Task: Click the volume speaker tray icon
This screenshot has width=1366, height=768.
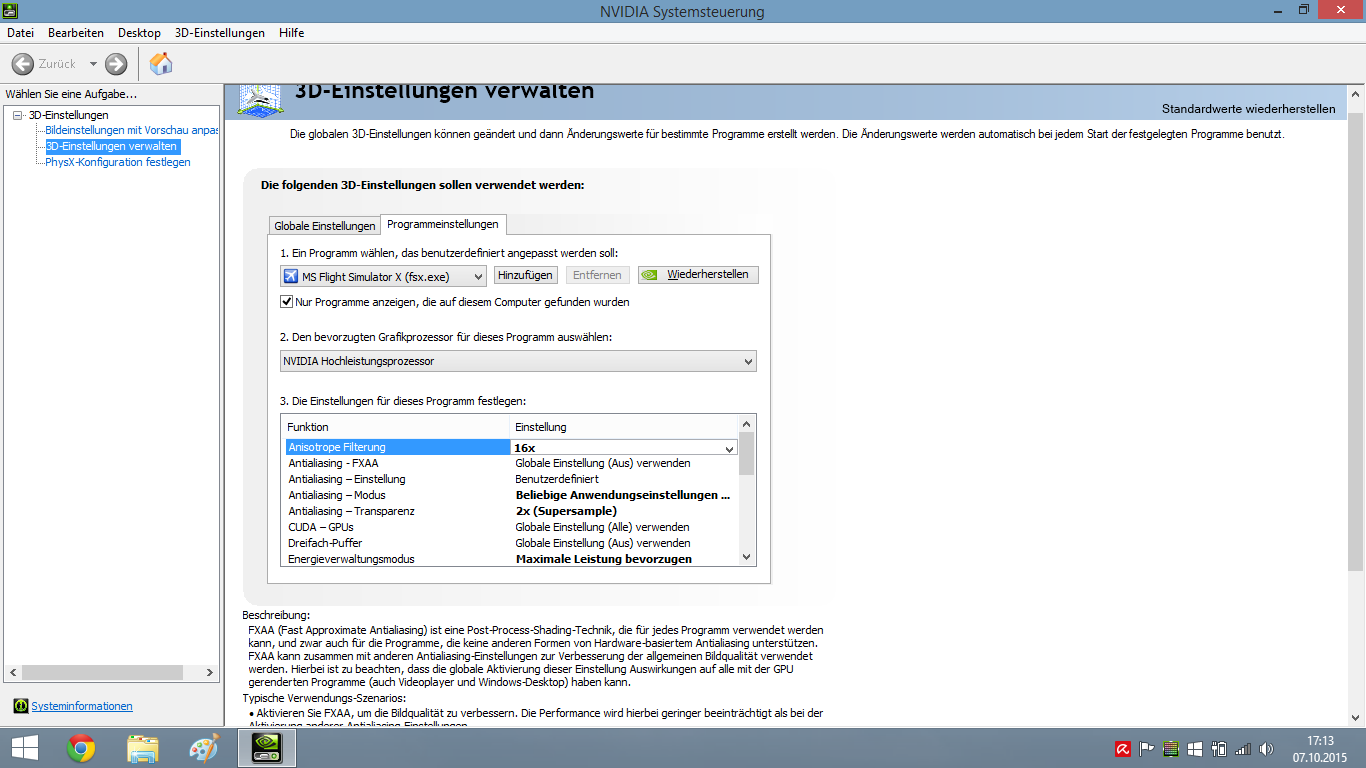Action: click(1267, 748)
